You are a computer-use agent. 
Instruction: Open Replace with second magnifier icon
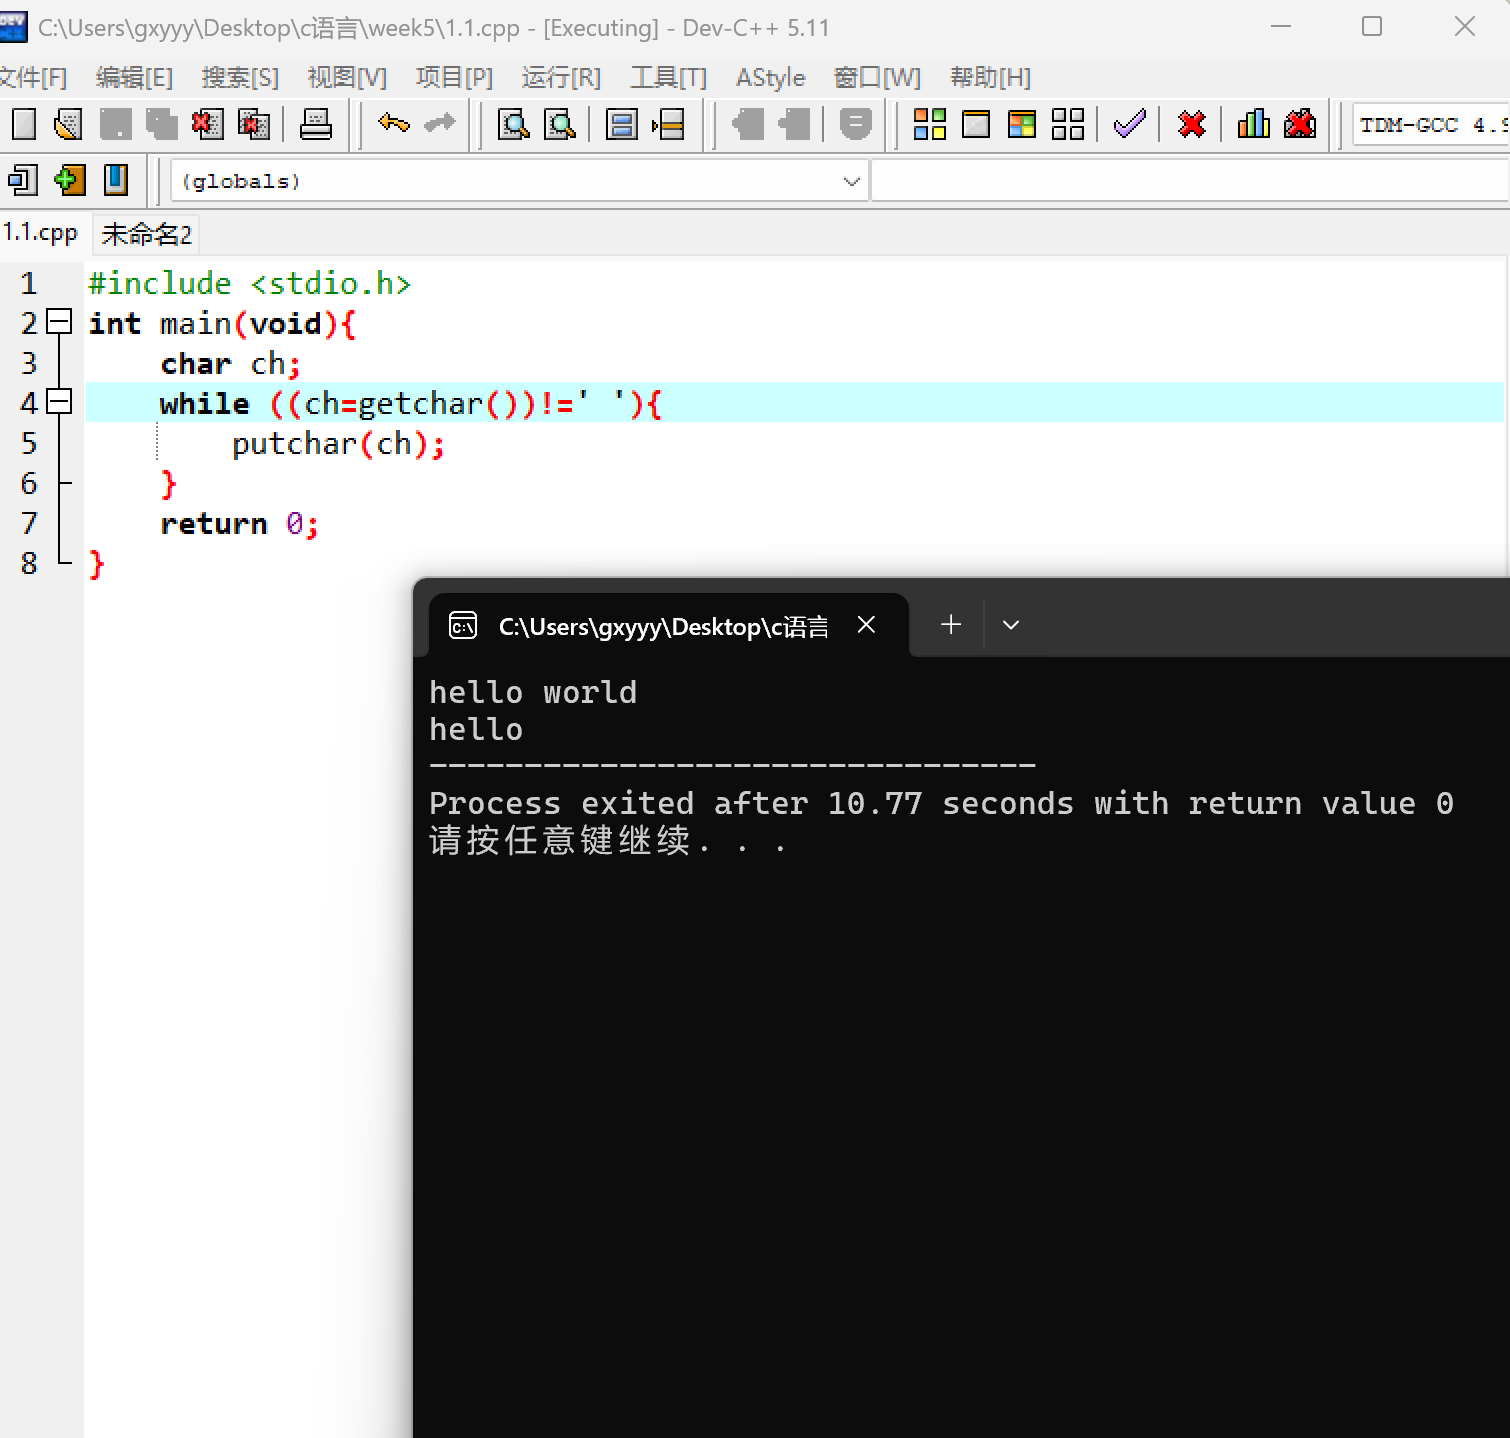[560, 125]
